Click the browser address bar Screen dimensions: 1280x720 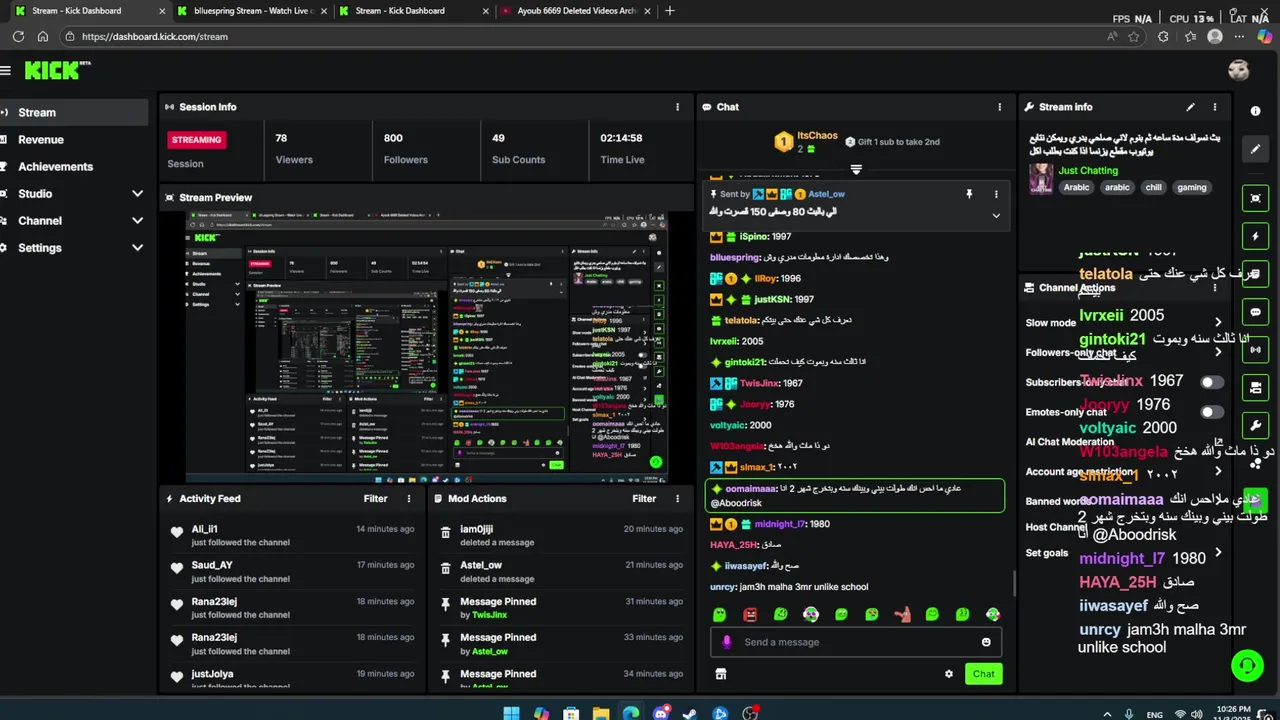(x=590, y=36)
